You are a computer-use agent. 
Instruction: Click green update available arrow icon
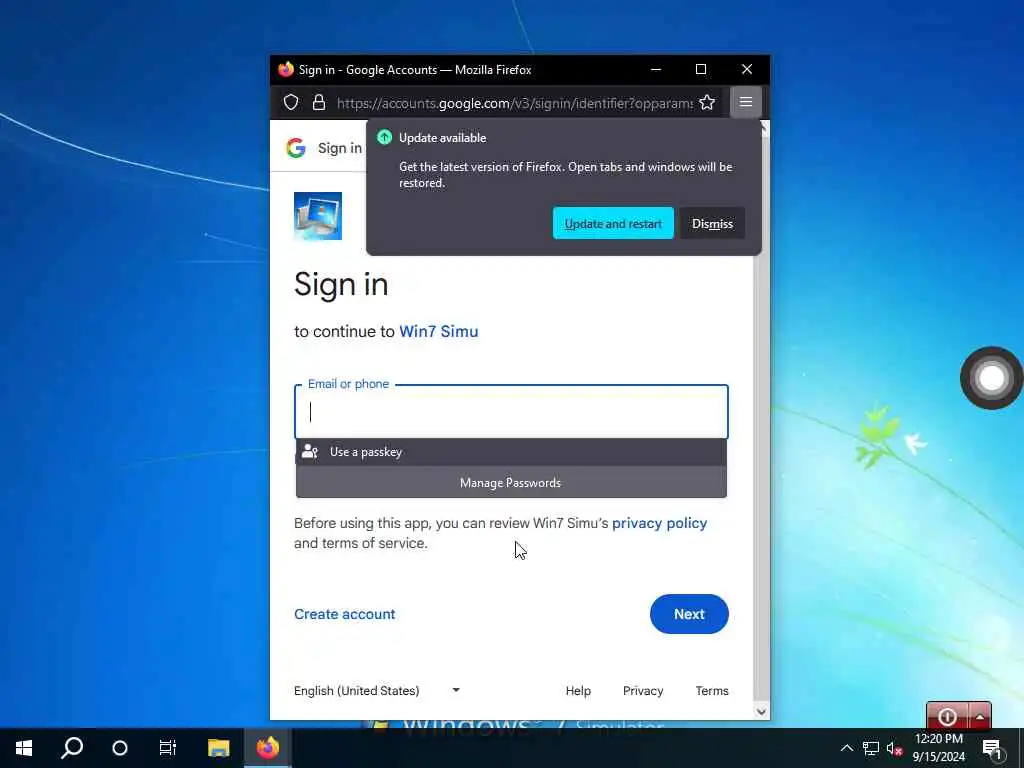tap(385, 137)
